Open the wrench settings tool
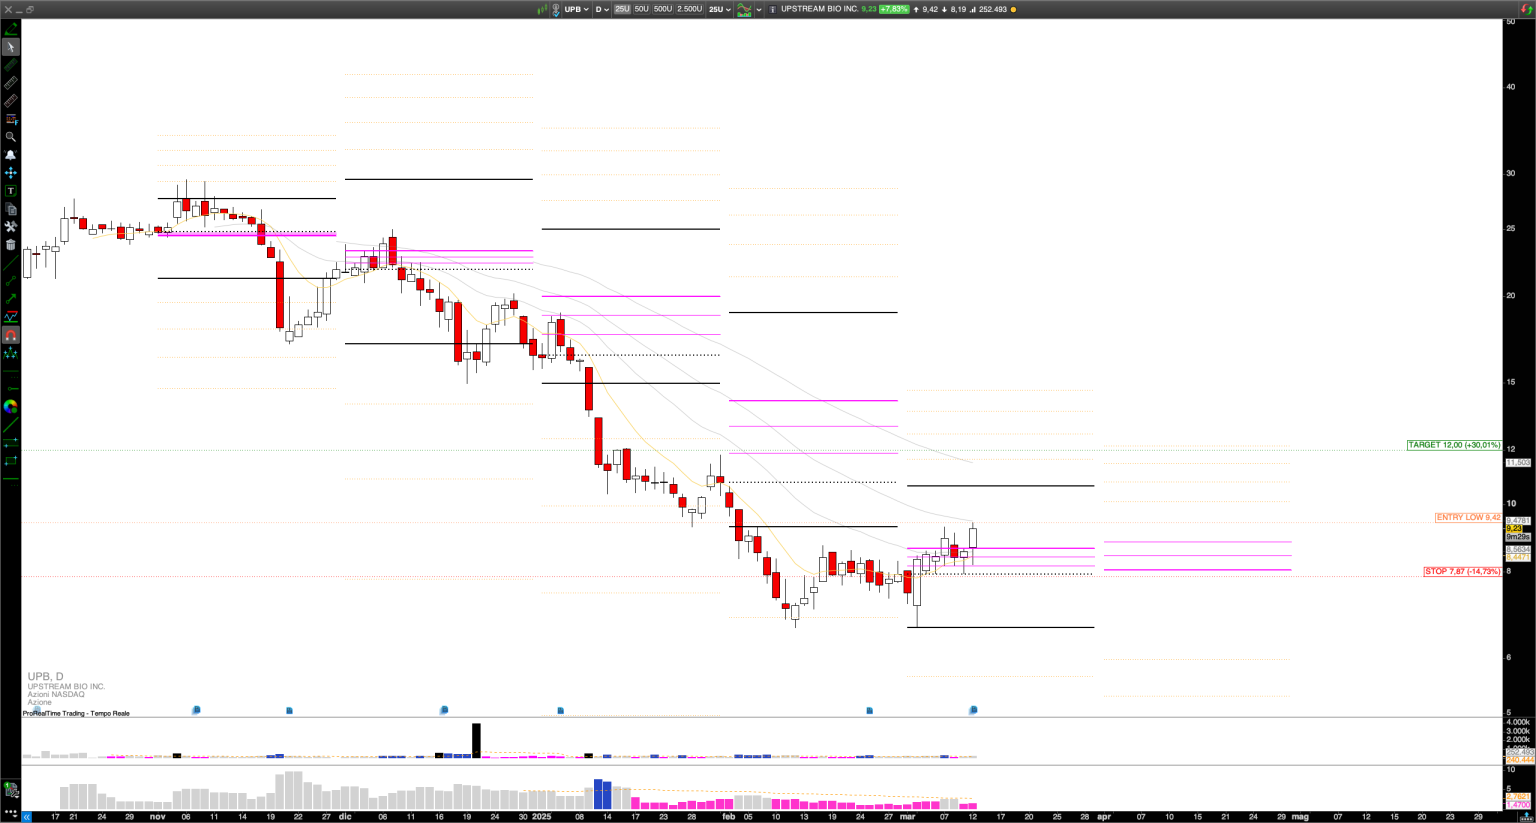1536x823 pixels. [x=11, y=227]
